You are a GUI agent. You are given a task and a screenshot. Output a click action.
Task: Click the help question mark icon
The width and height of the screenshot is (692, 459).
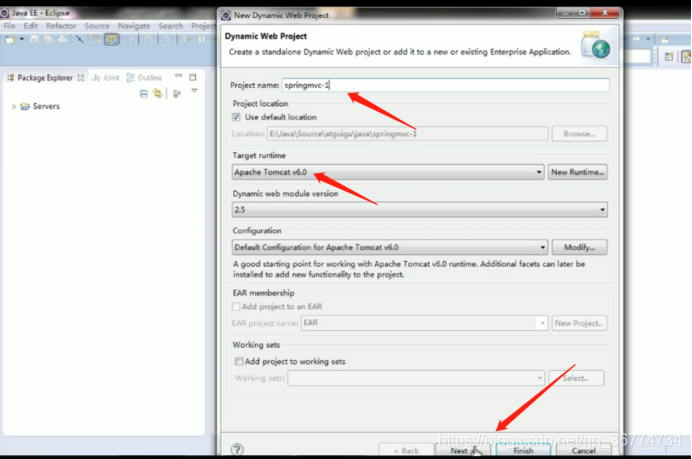point(237,449)
